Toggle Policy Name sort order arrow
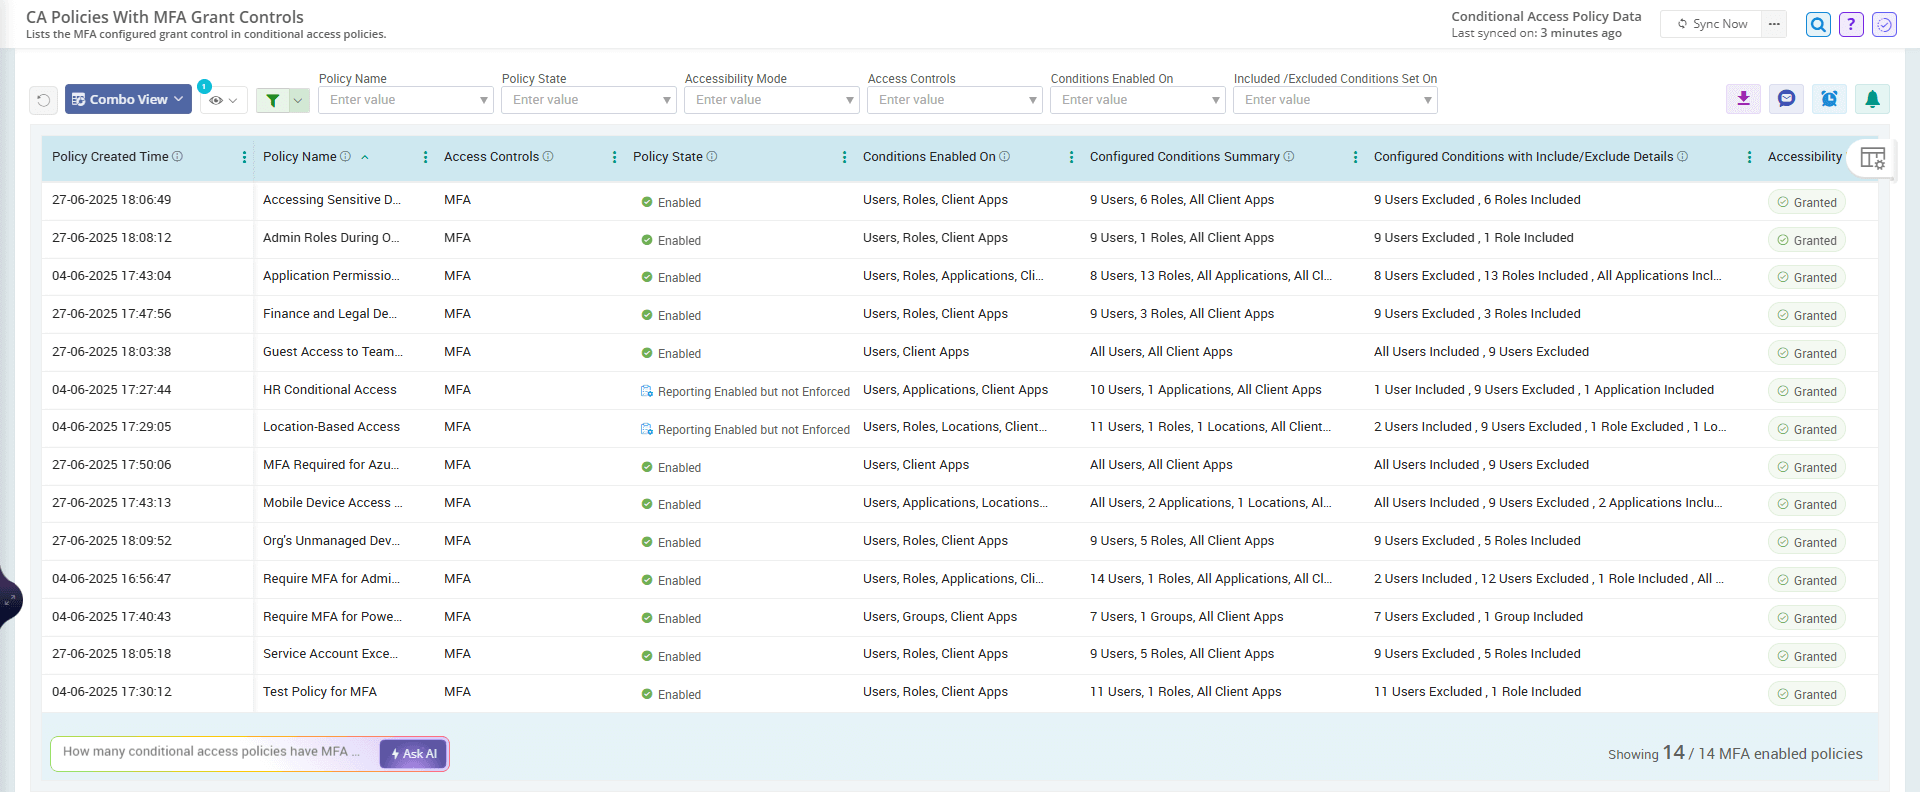 click(365, 157)
